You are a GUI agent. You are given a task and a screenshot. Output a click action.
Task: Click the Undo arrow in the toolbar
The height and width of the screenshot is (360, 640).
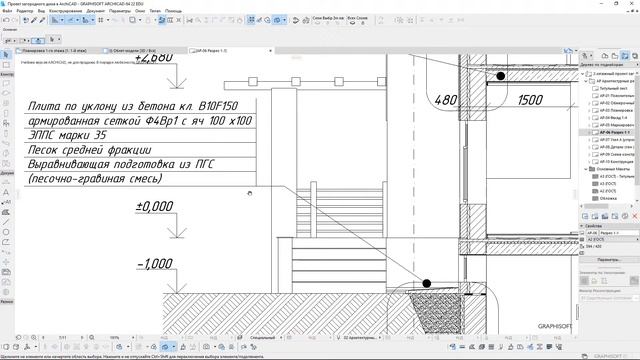(x=6, y=20)
